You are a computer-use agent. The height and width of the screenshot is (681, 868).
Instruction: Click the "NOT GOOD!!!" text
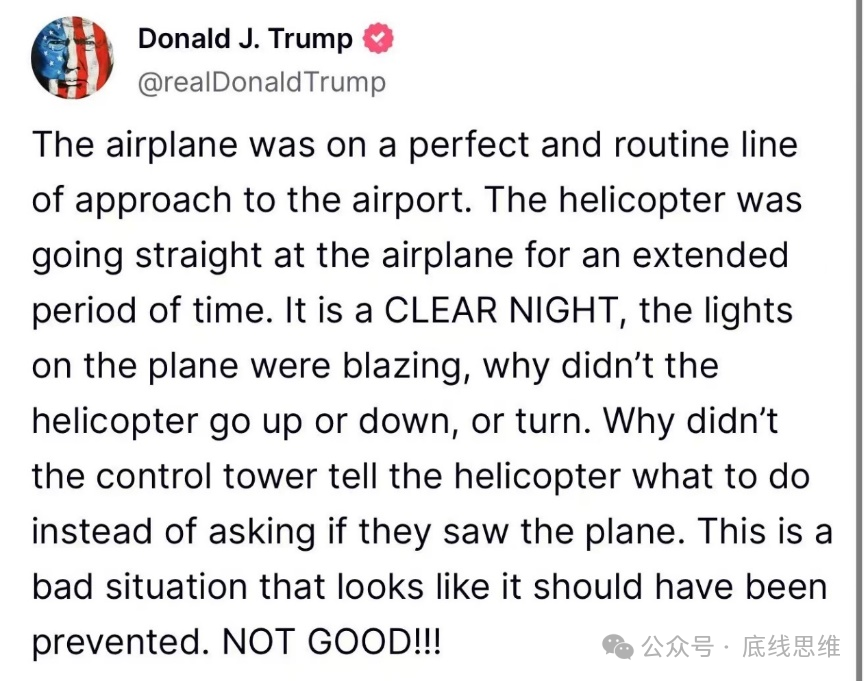[x=331, y=641]
